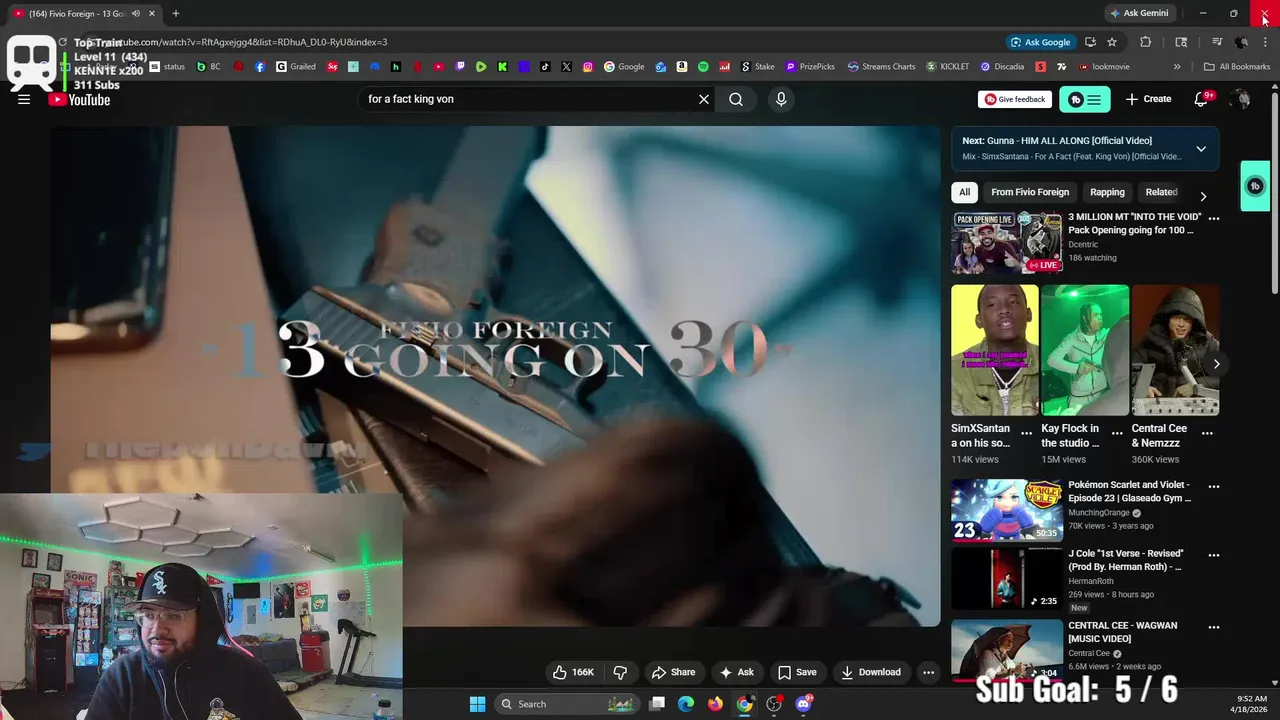Open the Grailed bookmark

(x=296, y=67)
